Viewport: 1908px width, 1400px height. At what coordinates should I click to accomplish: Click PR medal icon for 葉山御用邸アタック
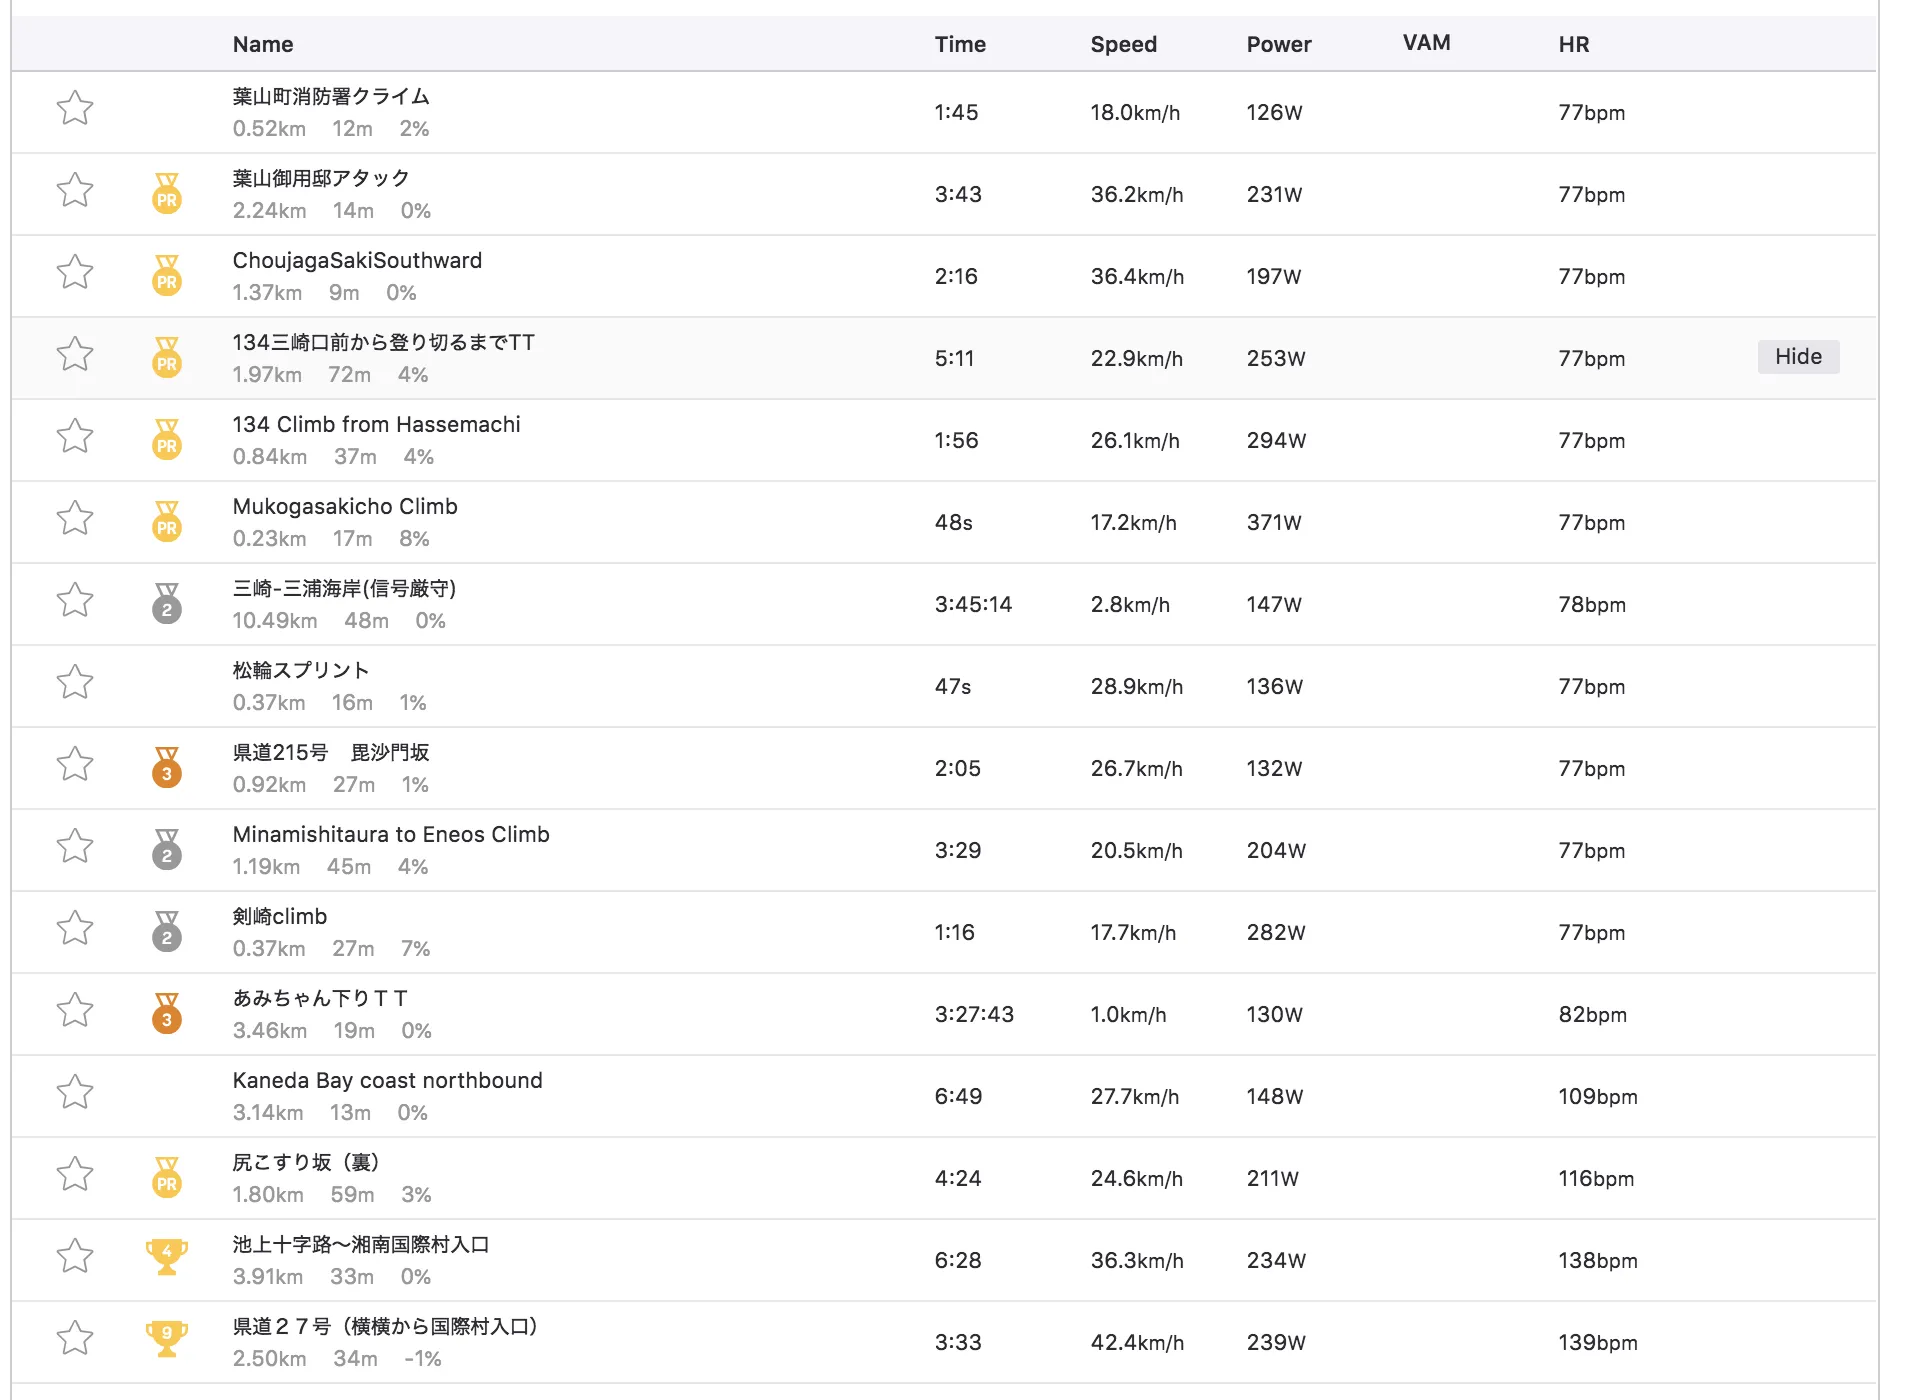pyautogui.click(x=167, y=193)
